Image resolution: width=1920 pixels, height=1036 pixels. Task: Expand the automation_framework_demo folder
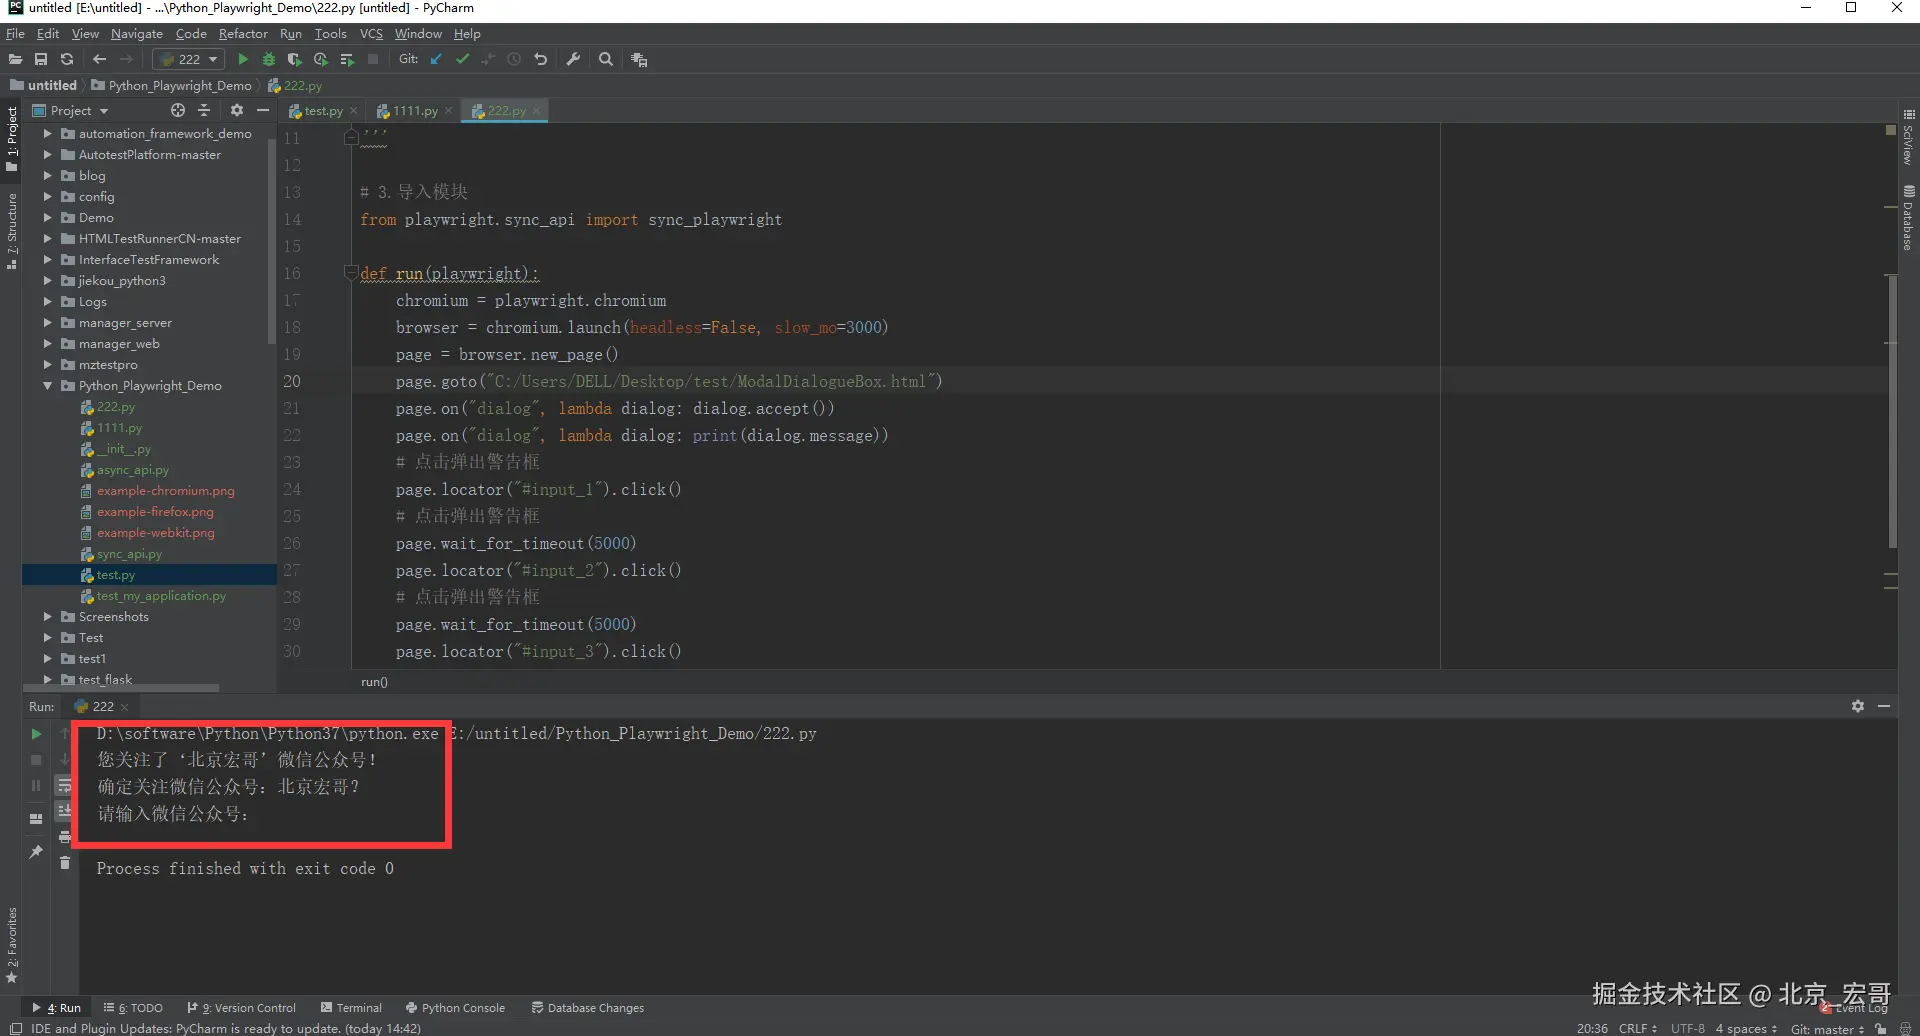[47, 133]
